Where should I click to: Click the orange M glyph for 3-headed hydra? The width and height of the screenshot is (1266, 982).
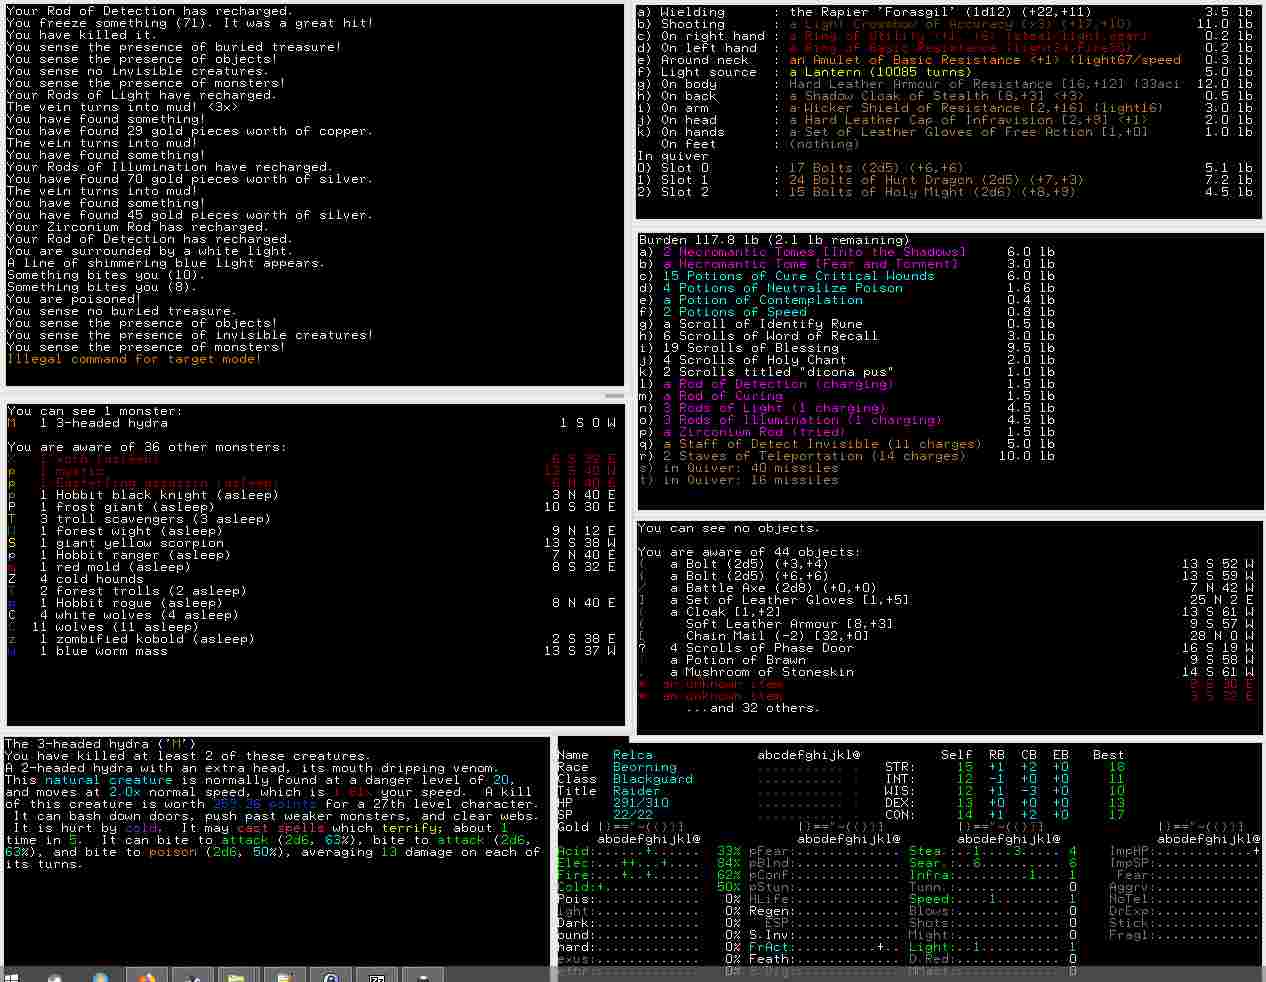click(x=12, y=423)
